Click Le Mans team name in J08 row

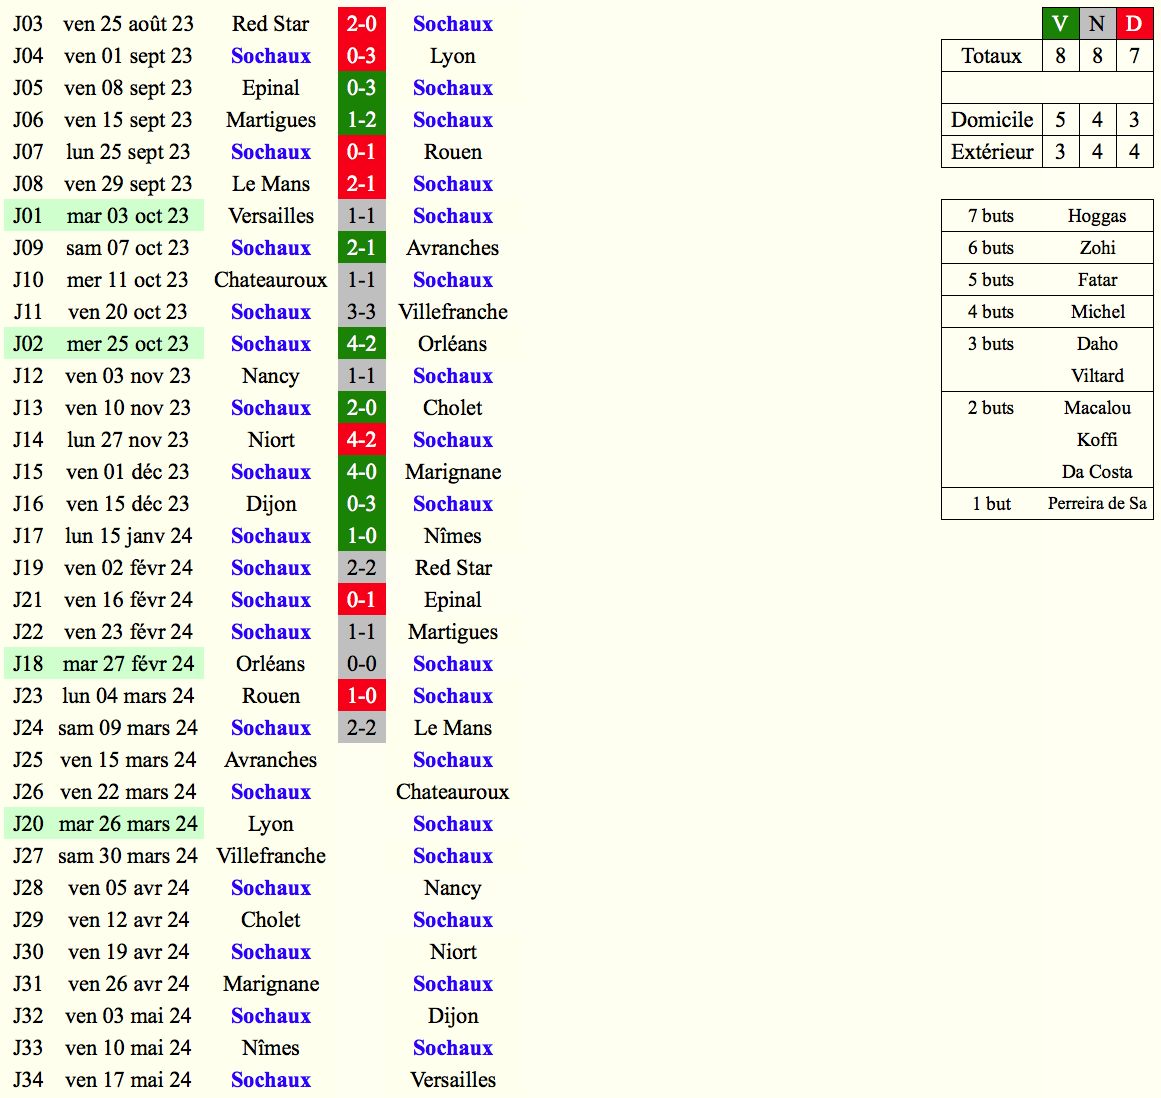pyautogui.click(x=271, y=184)
